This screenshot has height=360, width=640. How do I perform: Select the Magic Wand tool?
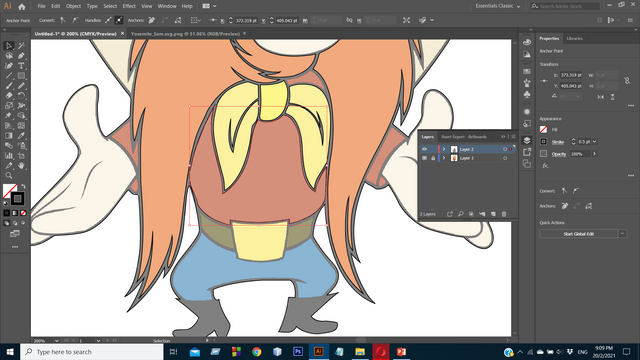(x=21, y=46)
